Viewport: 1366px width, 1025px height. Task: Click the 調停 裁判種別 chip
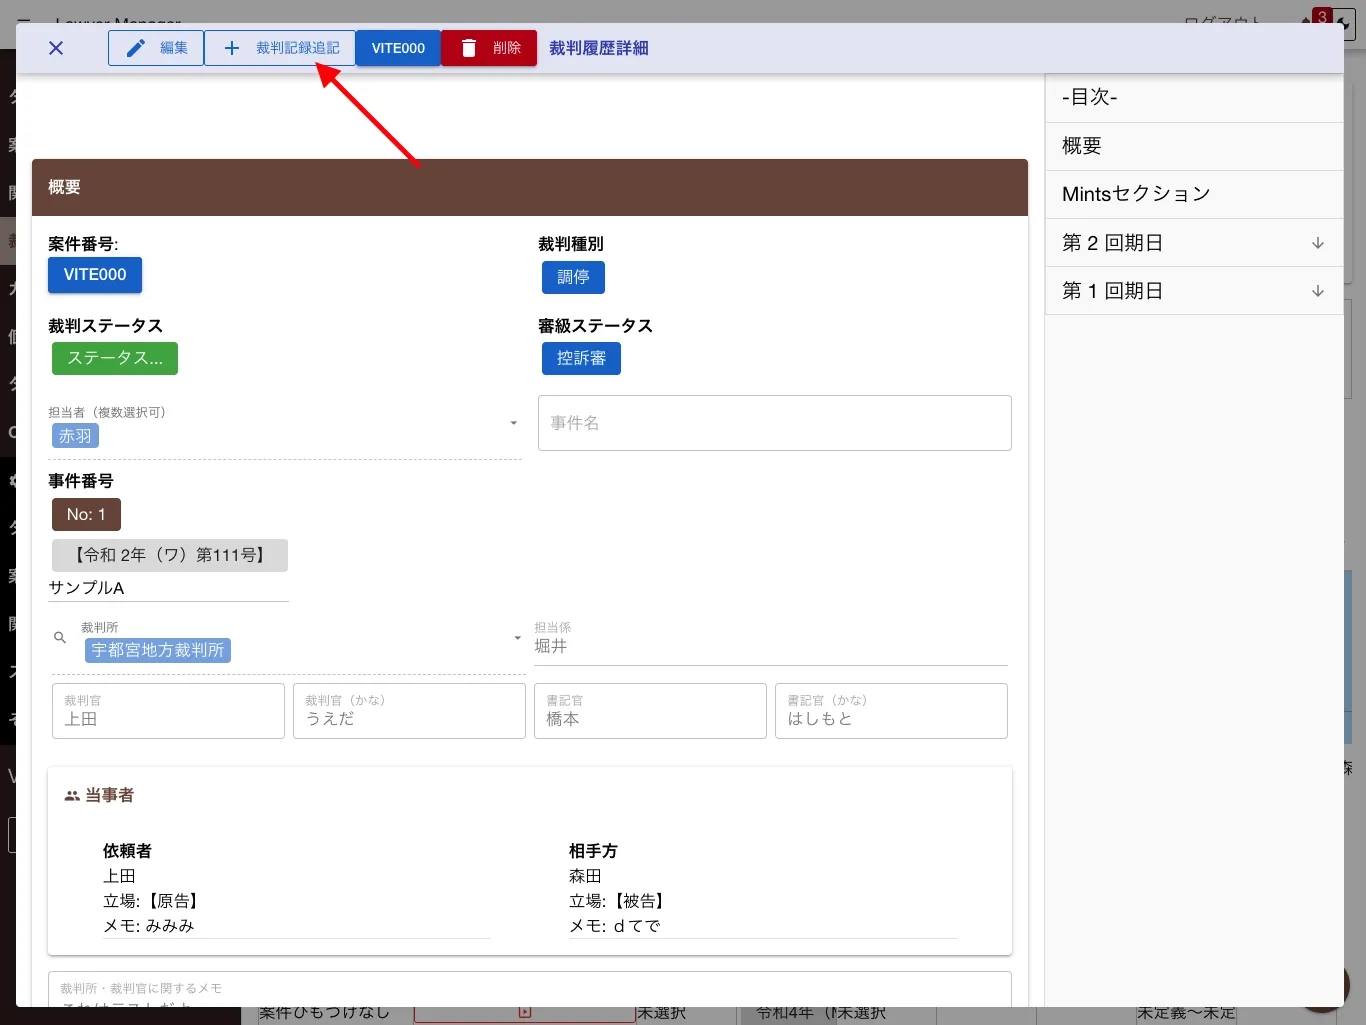(x=573, y=277)
